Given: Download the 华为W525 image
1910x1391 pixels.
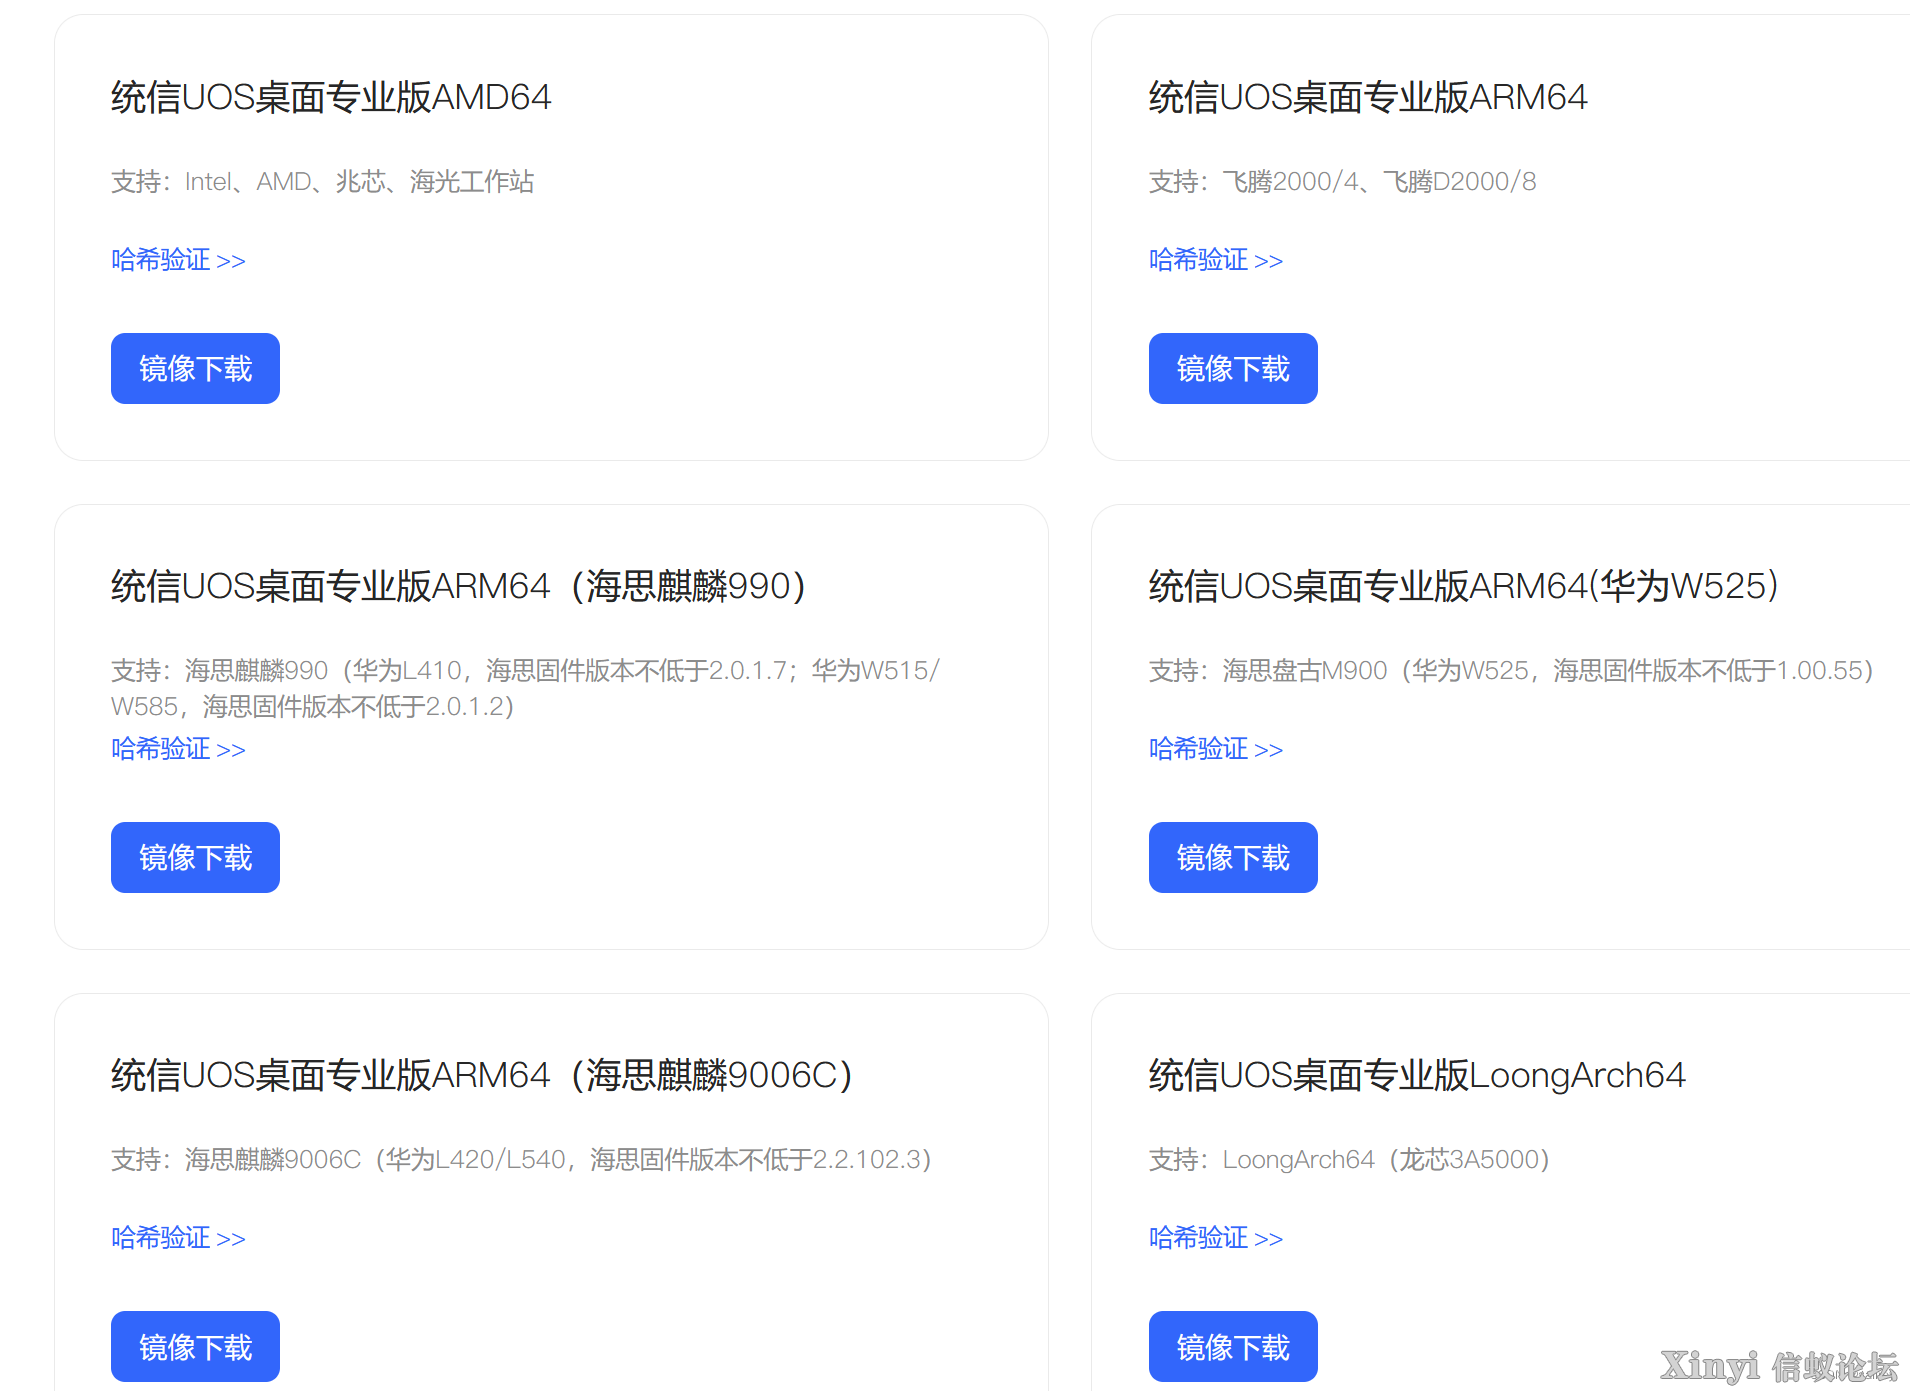Looking at the screenshot, I should [x=1233, y=858].
